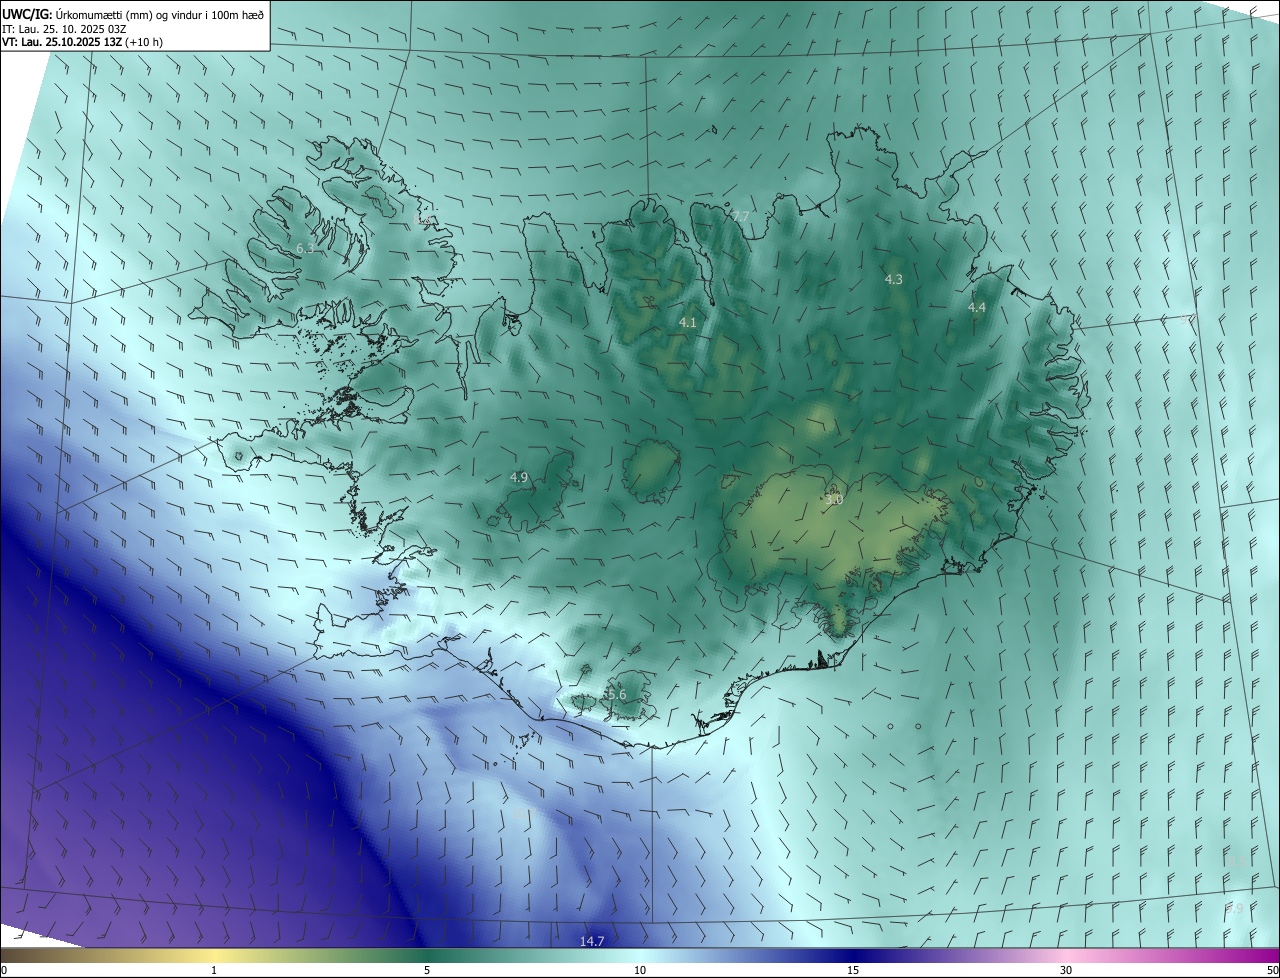Click the 7.7 precipitation value label
Screen dimensions: 1280x978
coord(740,216)
